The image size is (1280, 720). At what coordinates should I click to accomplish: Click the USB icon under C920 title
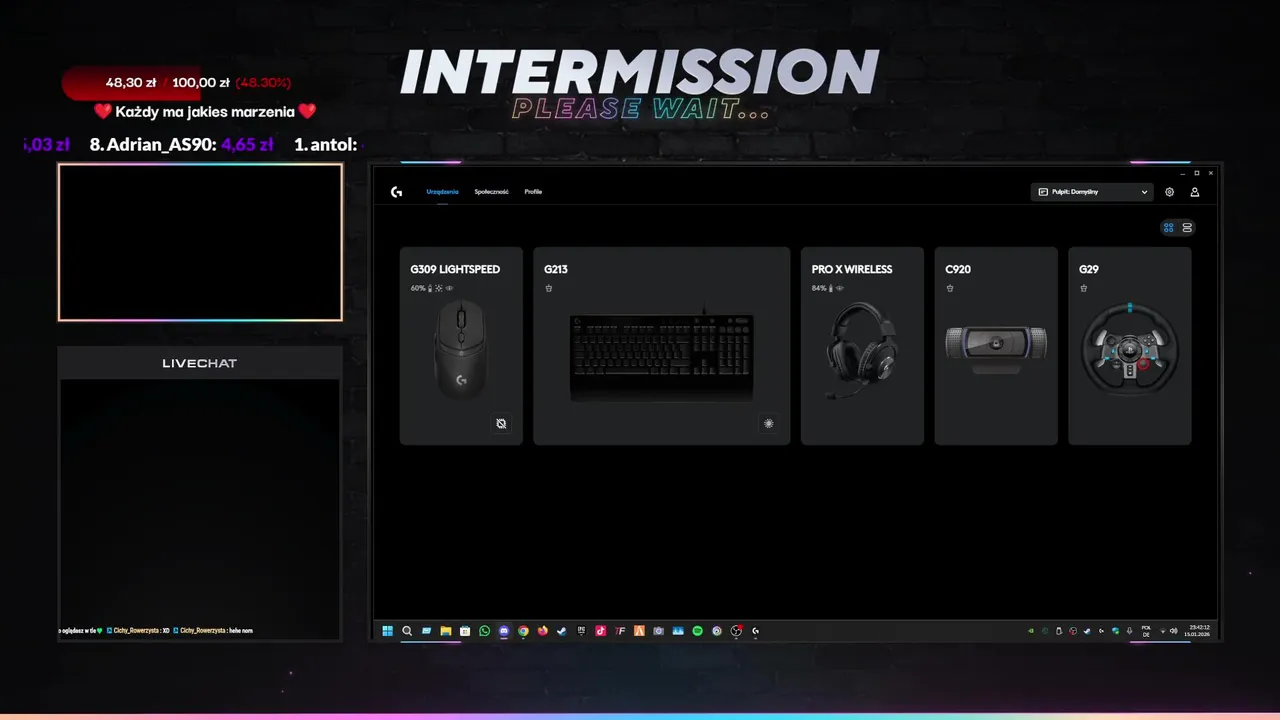(950, 288)
